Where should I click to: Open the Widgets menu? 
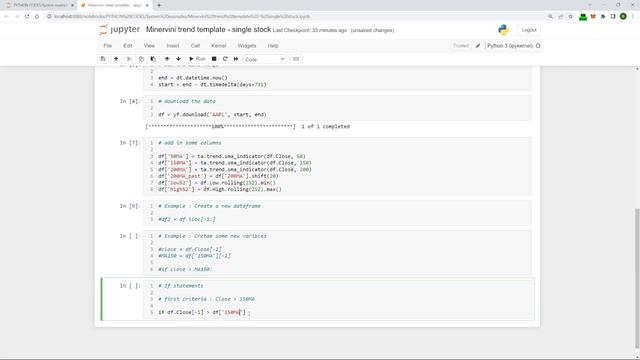[x=247, y=46]
